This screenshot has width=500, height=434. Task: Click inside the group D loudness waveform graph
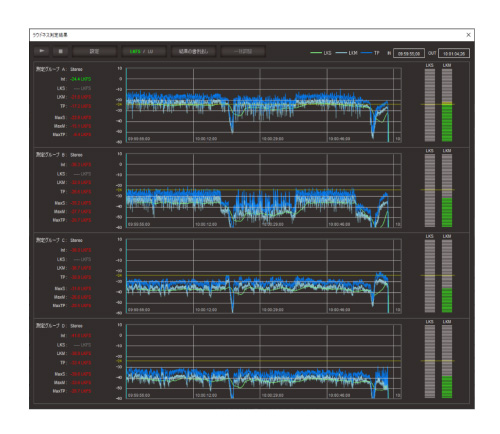click(264, 362)
